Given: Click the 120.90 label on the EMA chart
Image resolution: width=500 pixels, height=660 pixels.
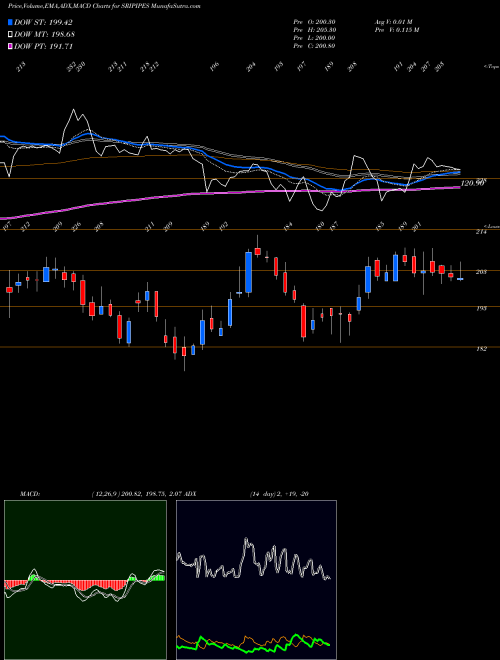Looking at the screenshot, I should 472,183.
